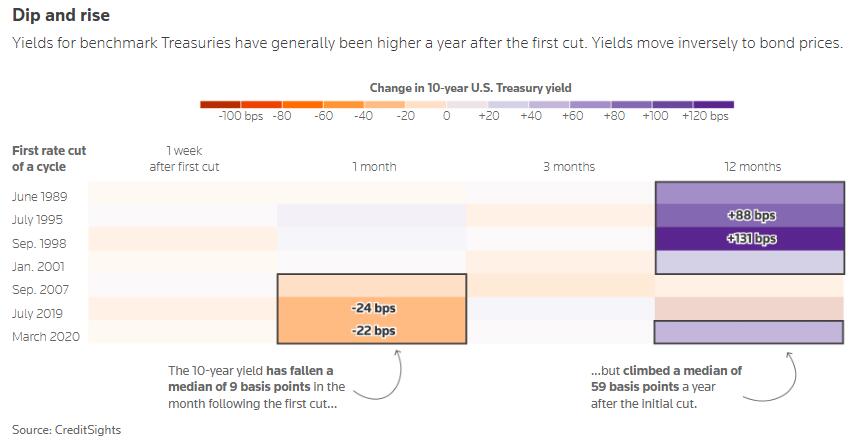Select the darkest purple legend swatch
Image resolution: width=866 pixels, height=448 pixels.
[x=713, y=103]
